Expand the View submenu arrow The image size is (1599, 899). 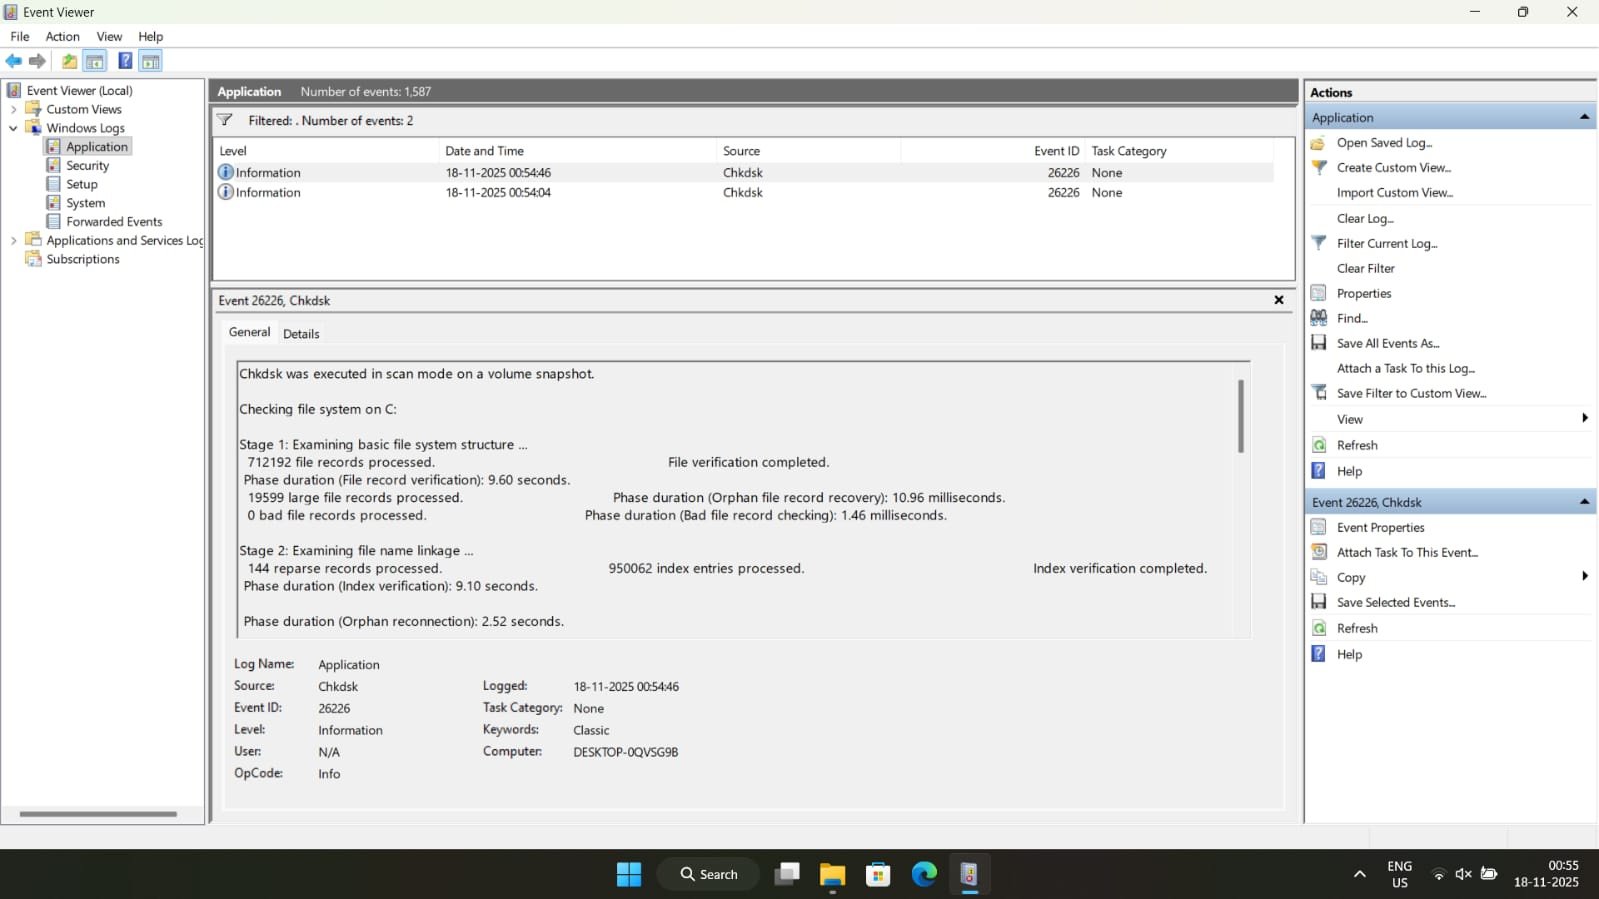pos(1584,418)
